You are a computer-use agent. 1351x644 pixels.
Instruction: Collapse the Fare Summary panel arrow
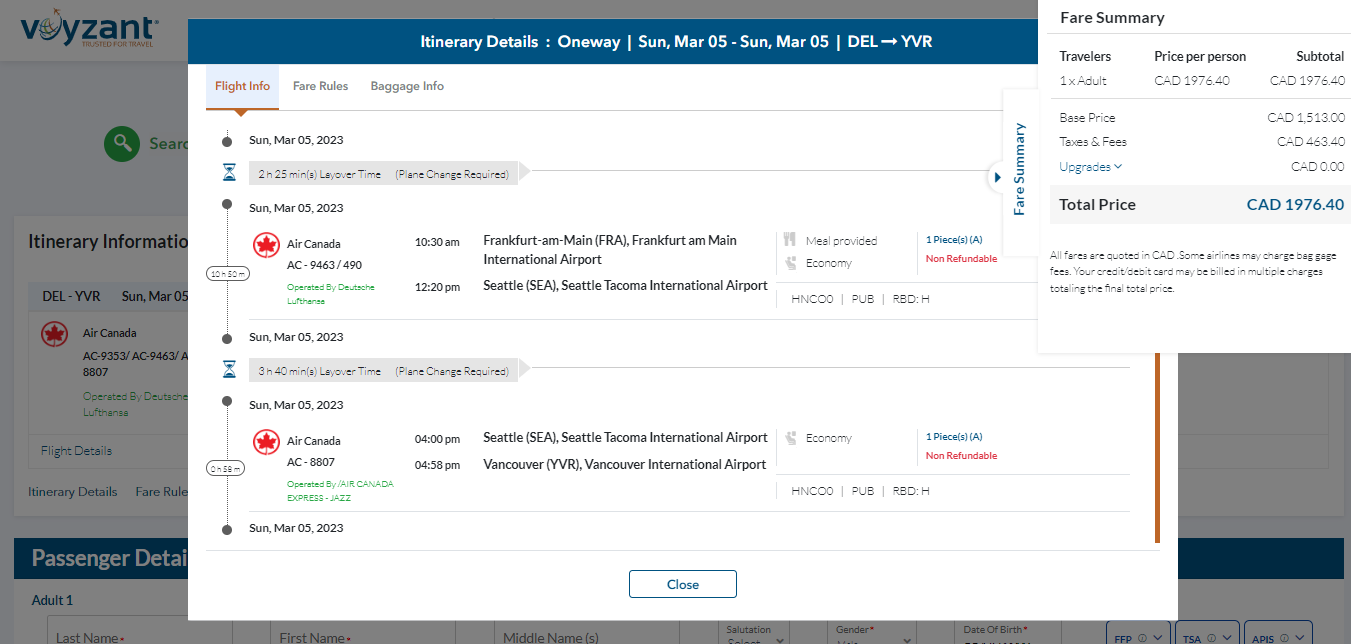pyautogui.click(x=997, y=178)
